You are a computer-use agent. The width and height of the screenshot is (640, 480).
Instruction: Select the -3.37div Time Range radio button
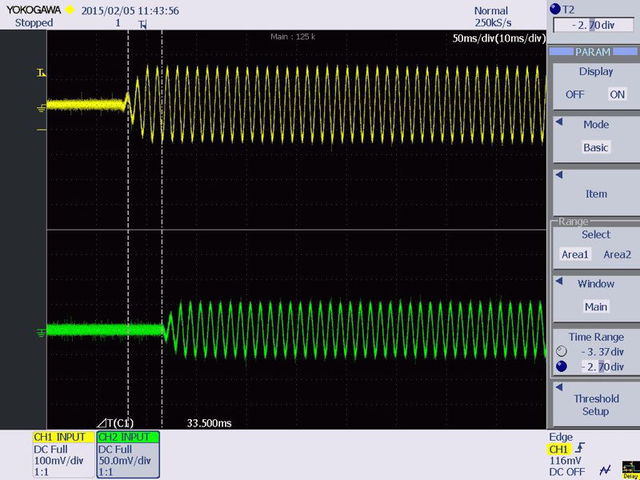click(x=560, y=352)
